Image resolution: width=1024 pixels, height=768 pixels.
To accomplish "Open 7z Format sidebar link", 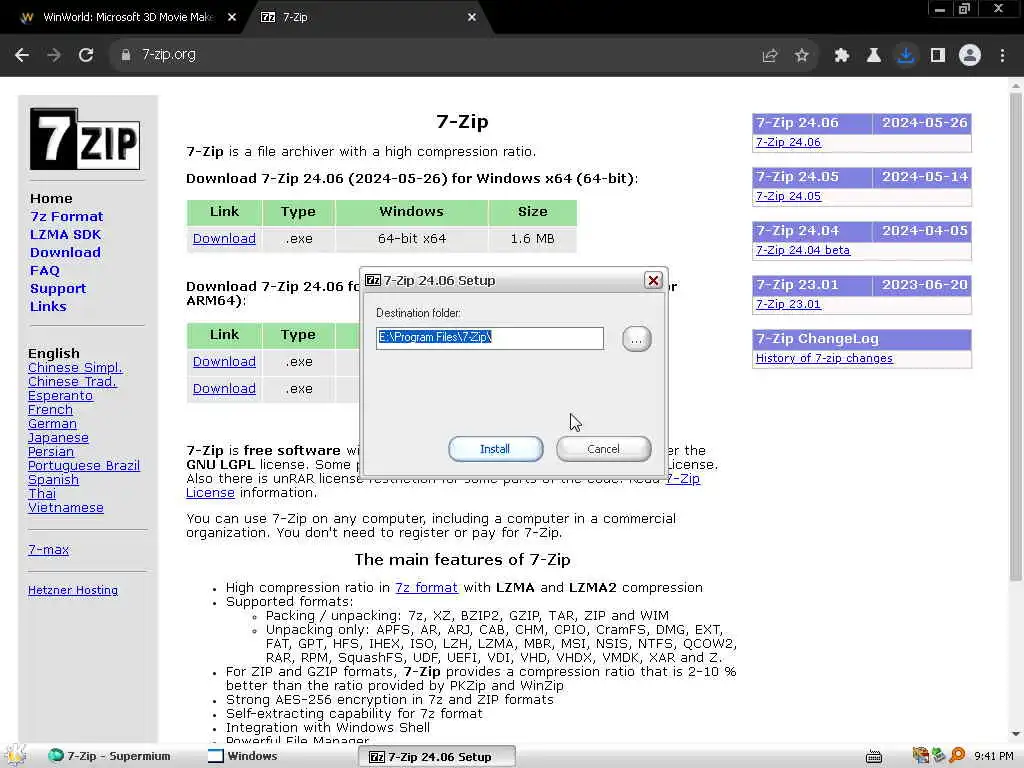I will (67, 216).
